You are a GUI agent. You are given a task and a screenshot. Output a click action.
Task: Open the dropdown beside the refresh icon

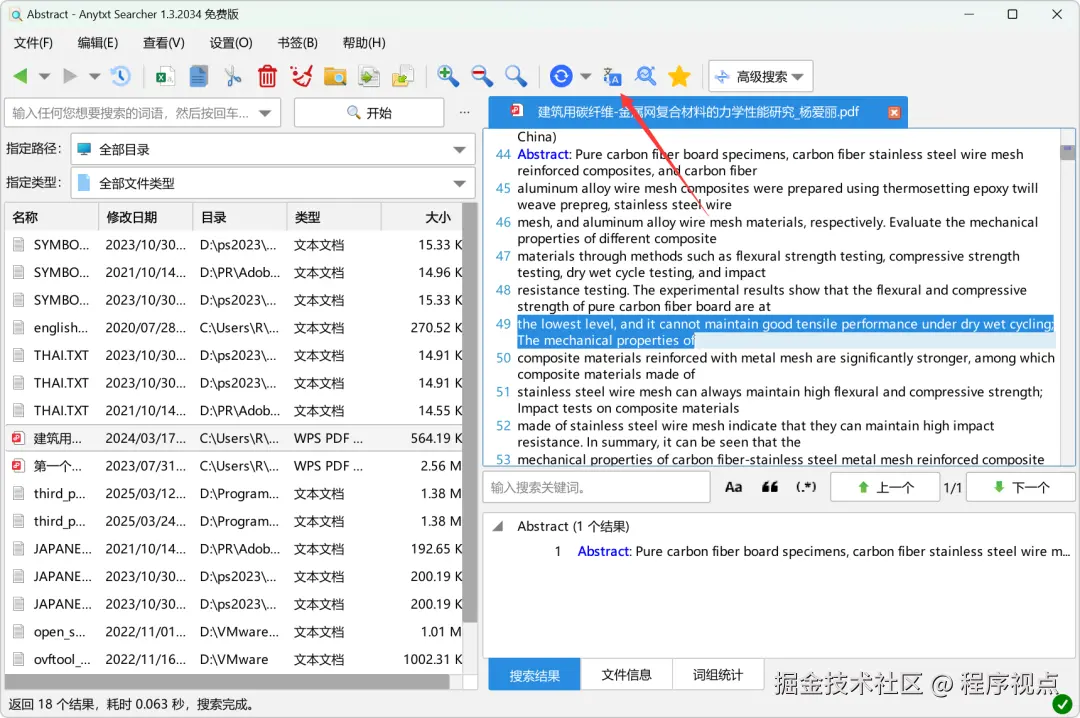click(x=586, y=76)
